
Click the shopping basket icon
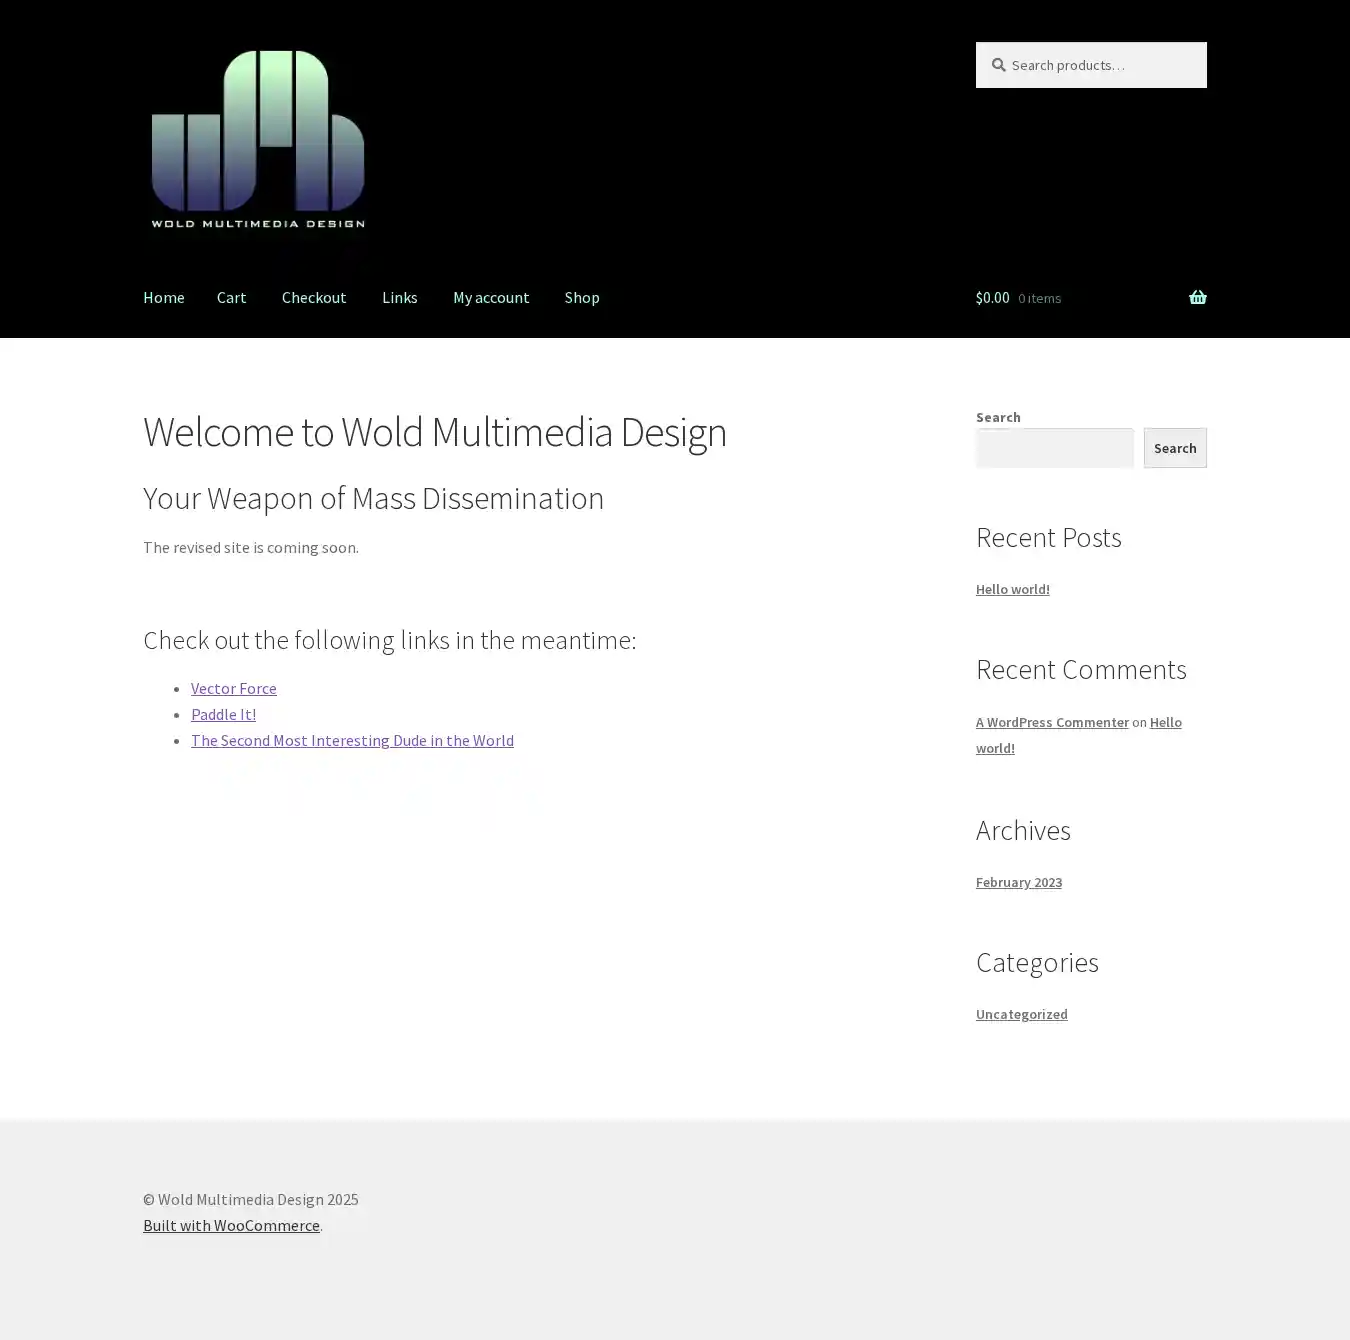[1197, 297]
